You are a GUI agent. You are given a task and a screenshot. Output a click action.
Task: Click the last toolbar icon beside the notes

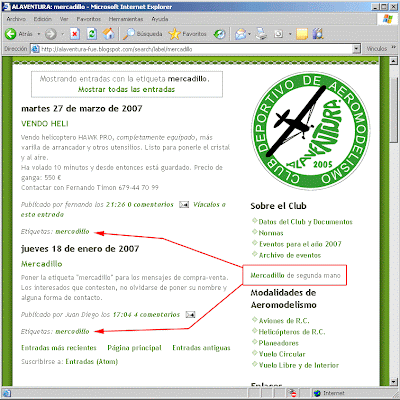pos(318,34)
